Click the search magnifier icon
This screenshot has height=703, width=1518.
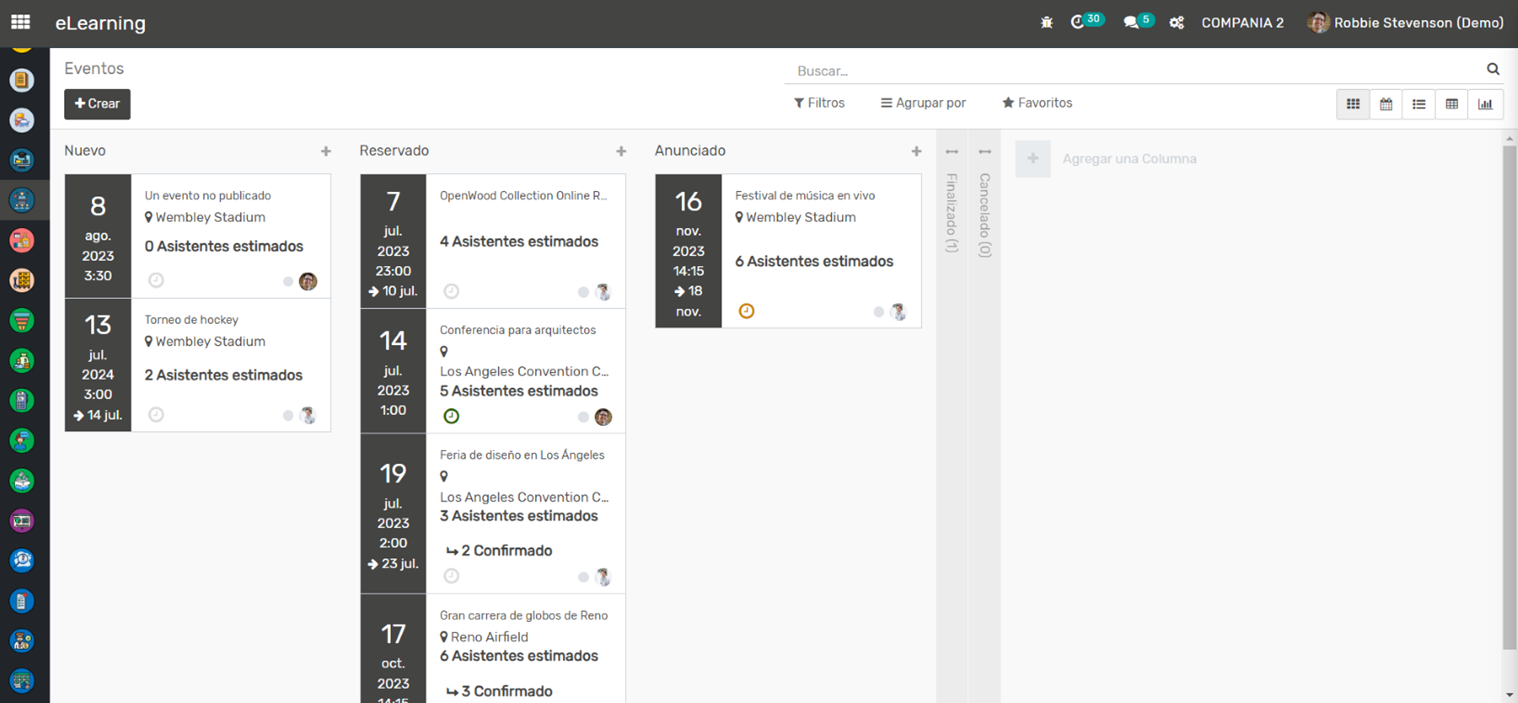point(1493,69)
